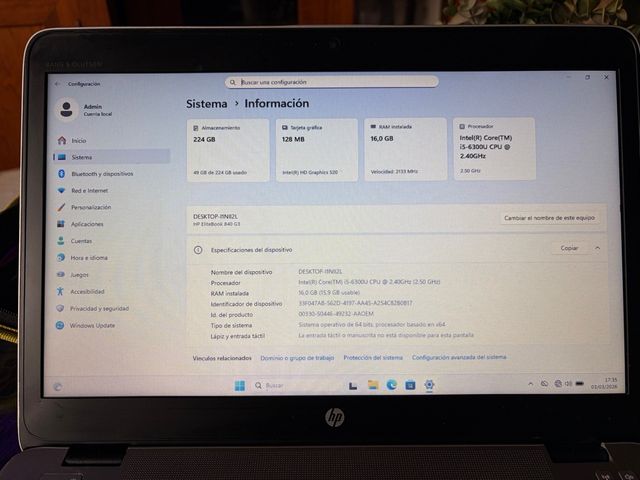
Task: Open the Inicio home settings page
Action: click(78, 141)
